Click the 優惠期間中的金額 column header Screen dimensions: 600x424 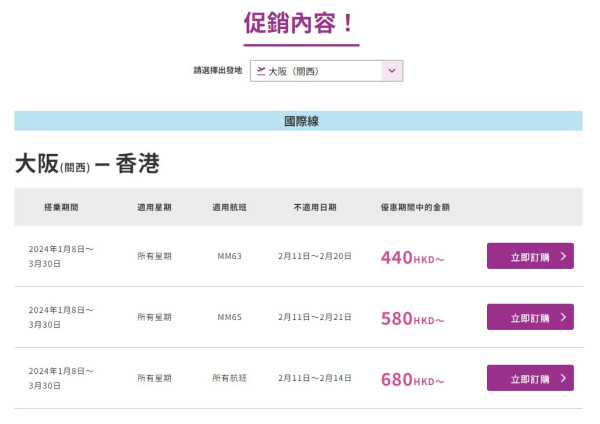point(415,207)
